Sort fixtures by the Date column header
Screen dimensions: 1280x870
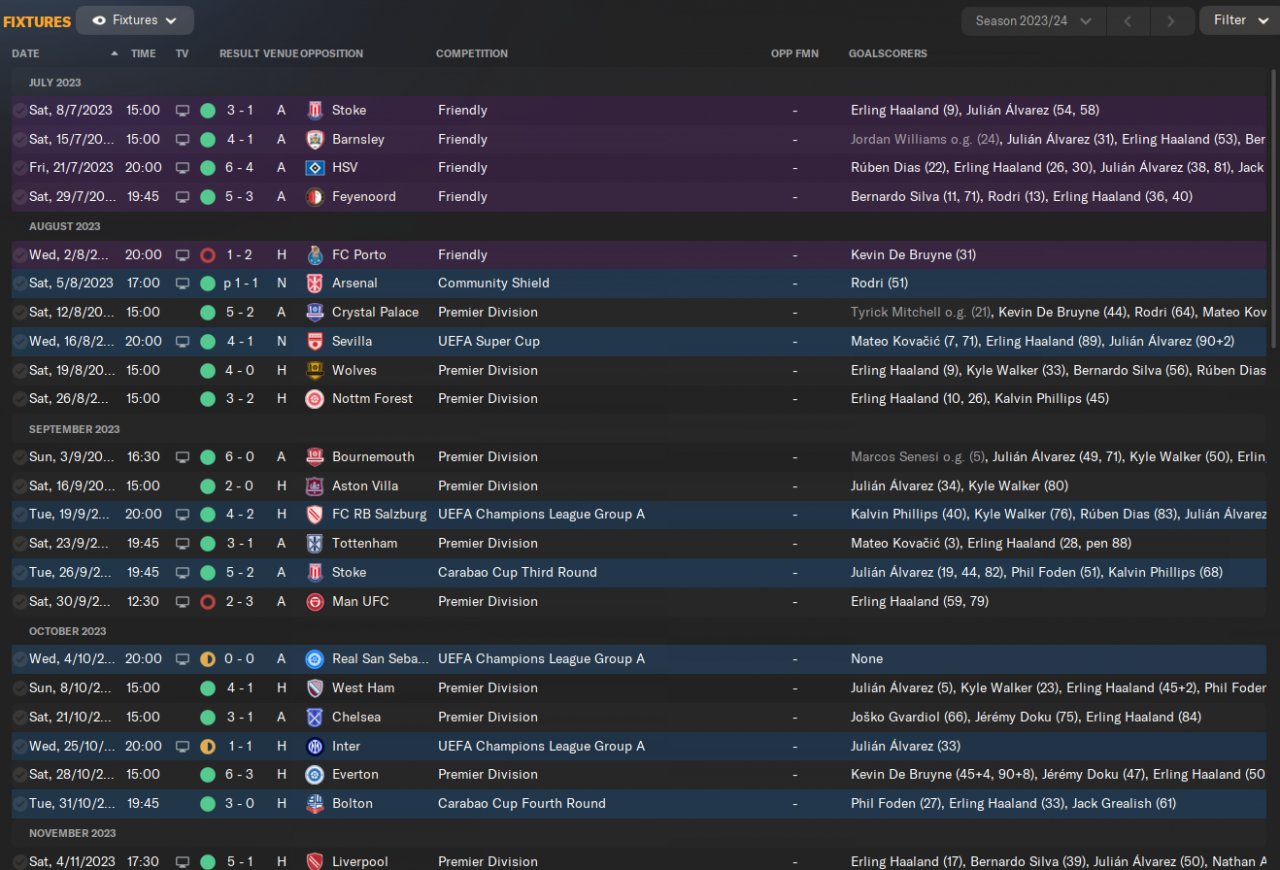click(x=26, y=53)
